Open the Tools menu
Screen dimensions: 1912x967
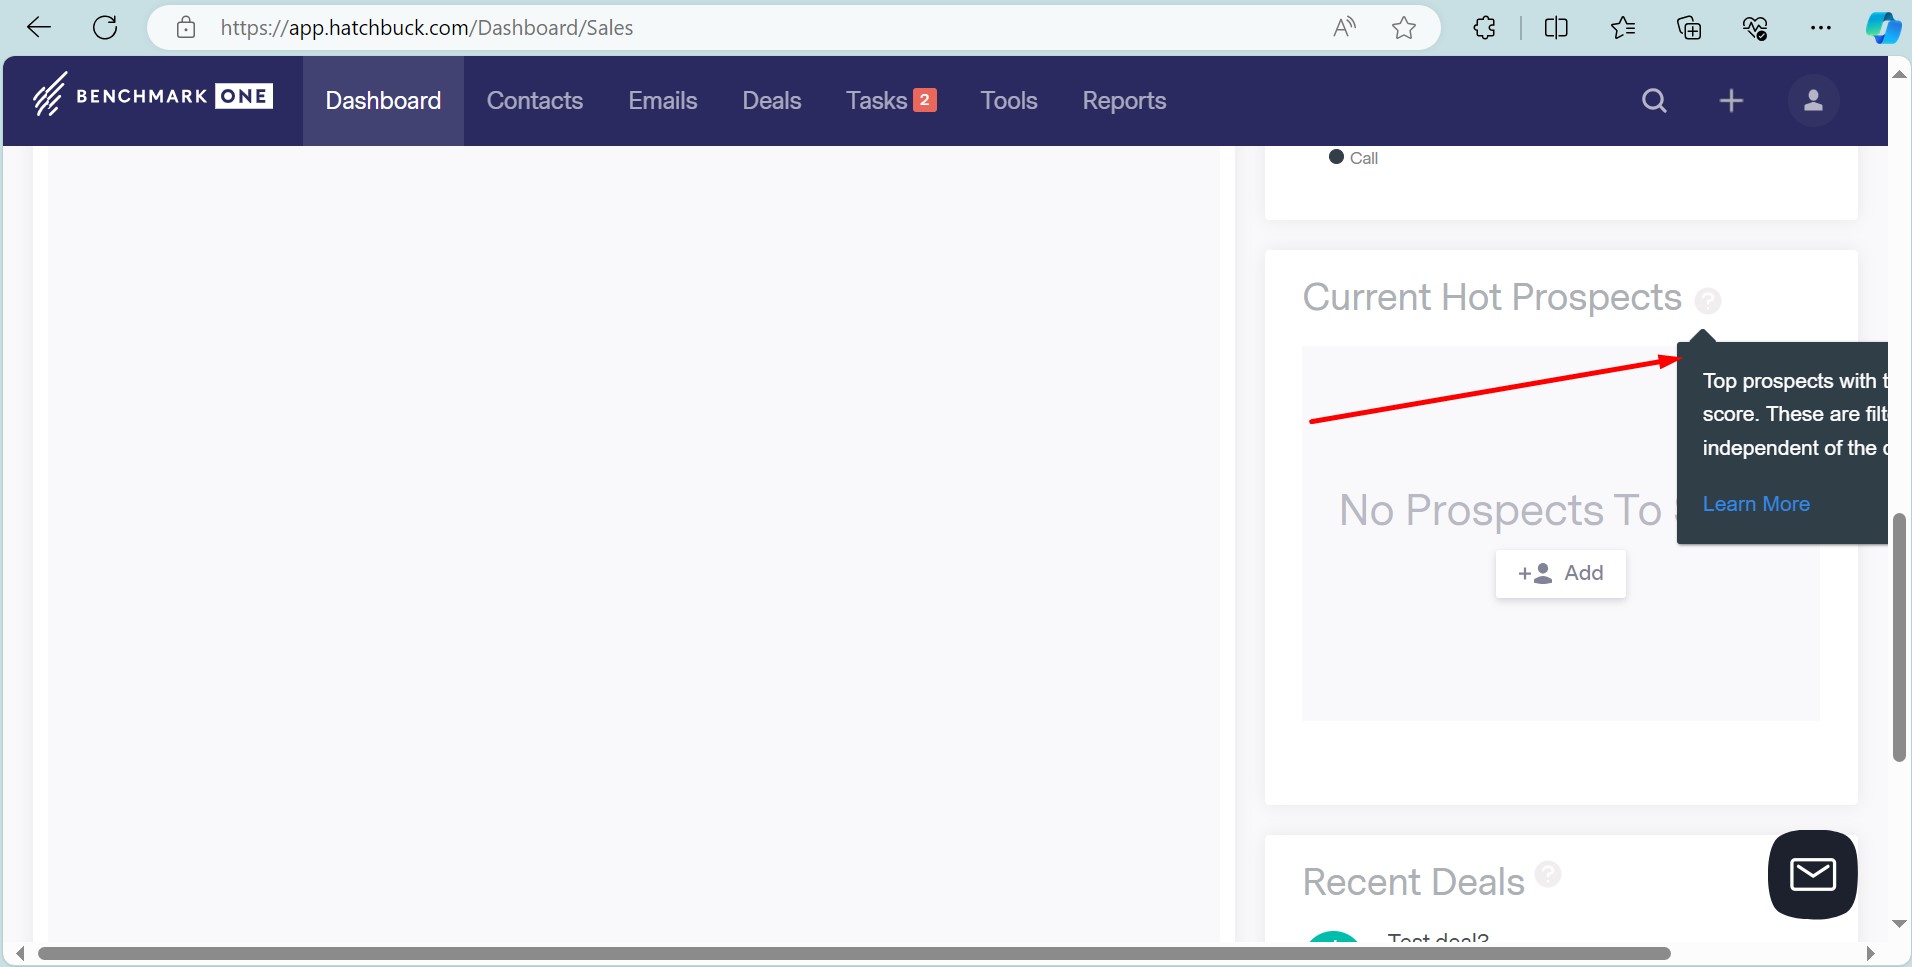(x=1009, y=101)
